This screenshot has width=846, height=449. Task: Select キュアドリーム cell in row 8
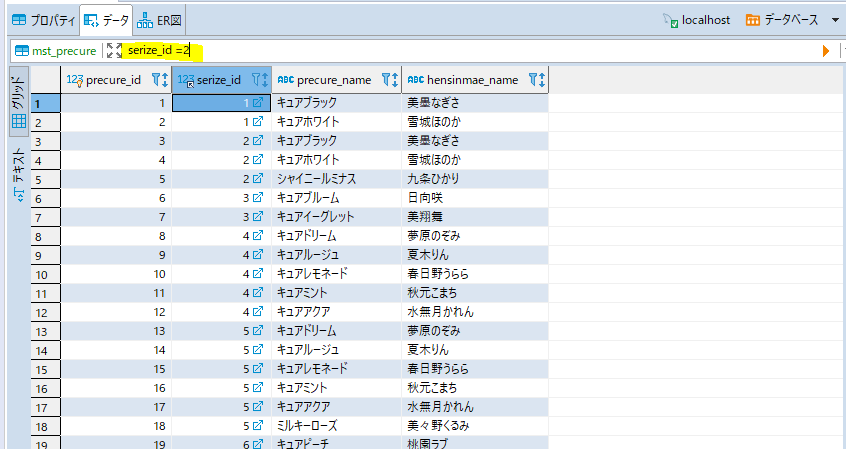[337, 236]
